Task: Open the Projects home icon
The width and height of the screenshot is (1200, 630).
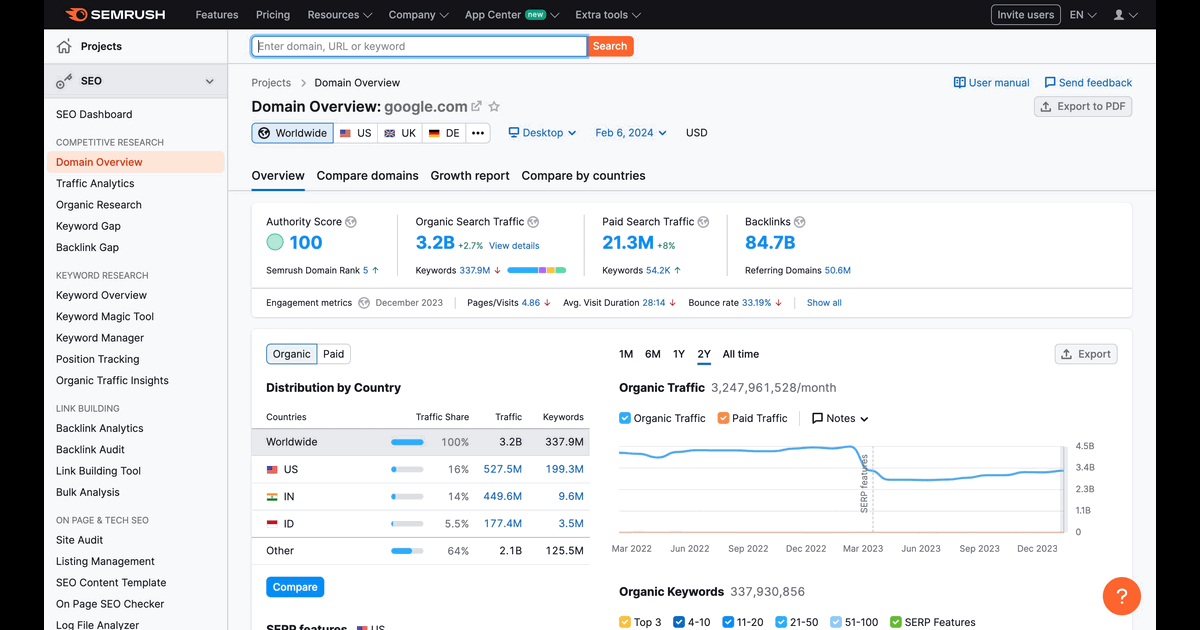Action: (x=64, y=46)
